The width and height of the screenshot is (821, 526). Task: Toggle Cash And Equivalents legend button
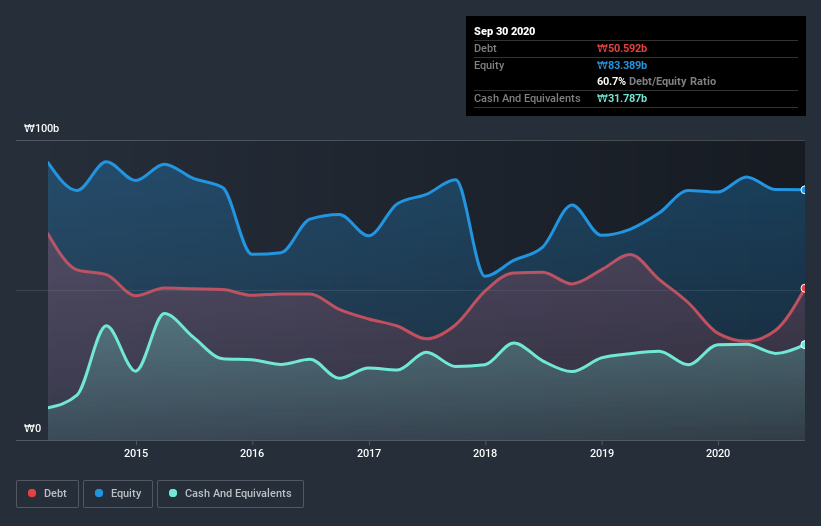coord(230,494)
